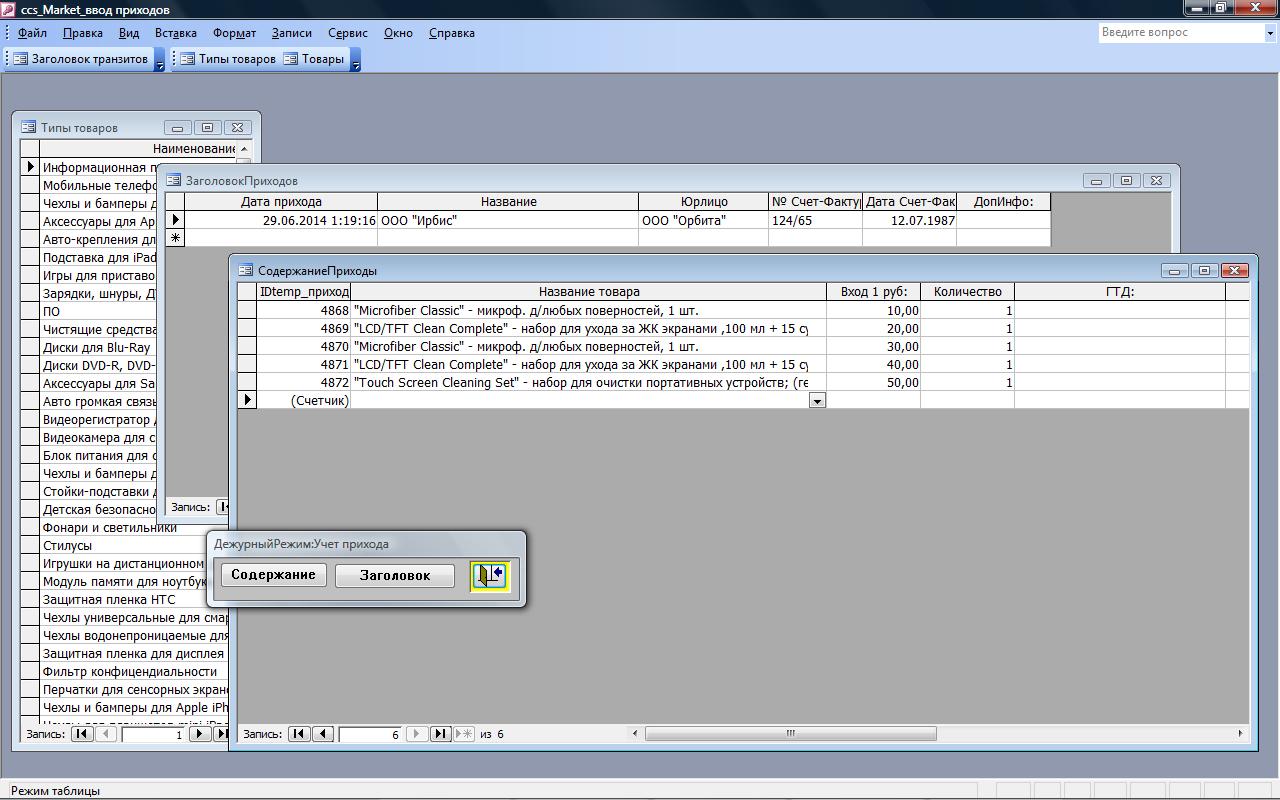Click the Название товара column header

(589, 292)
